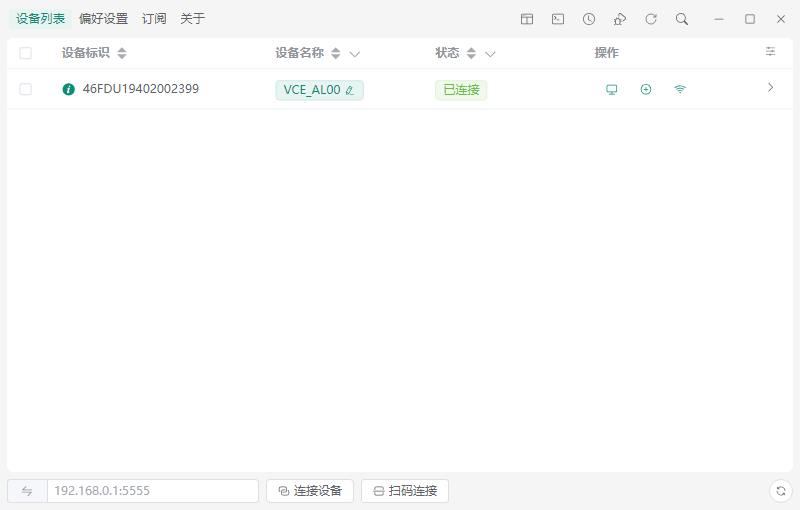Tick checkbox for device 46FDU19402002399
This screenshot has height=510, width=800.
(x=26, y=89)
